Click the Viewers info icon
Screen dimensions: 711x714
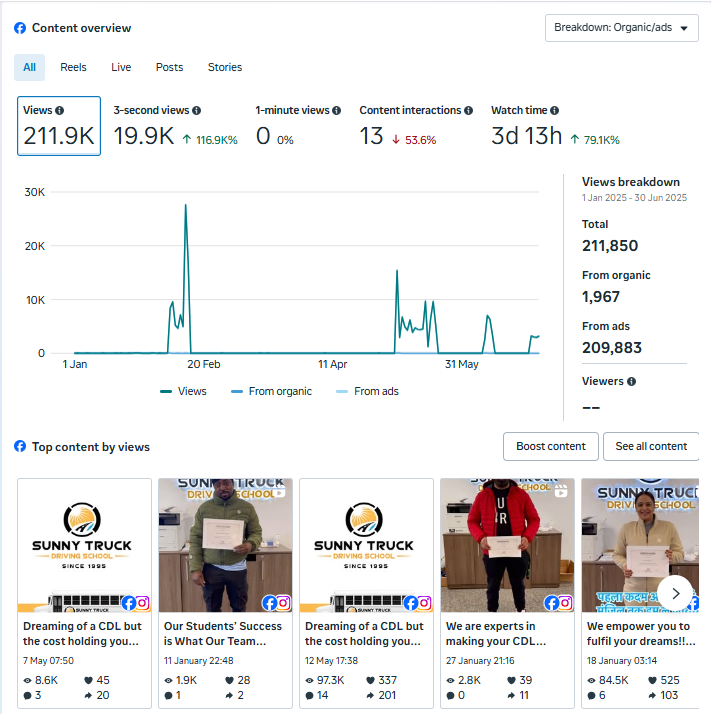631,381
